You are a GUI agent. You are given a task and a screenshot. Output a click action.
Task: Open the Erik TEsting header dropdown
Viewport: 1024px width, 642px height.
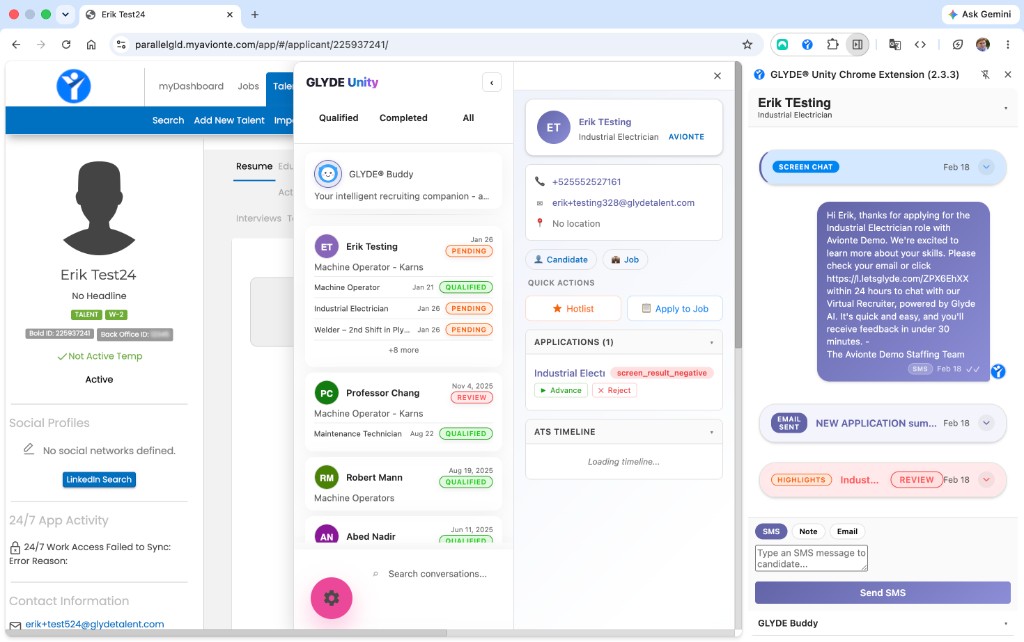(x=1006, y=108)
